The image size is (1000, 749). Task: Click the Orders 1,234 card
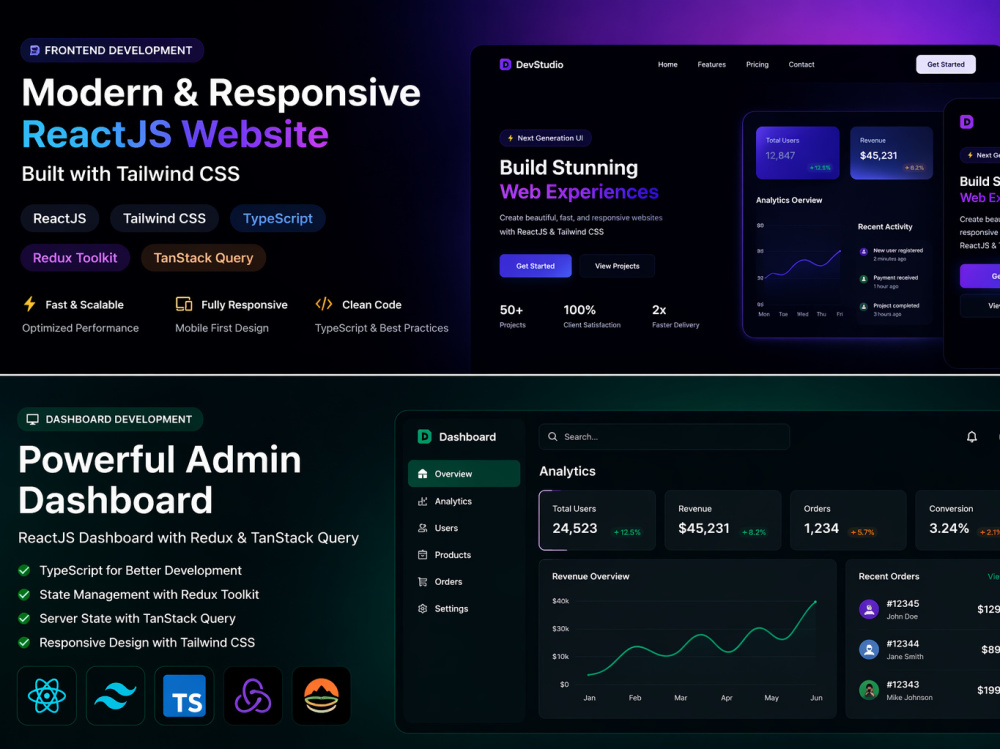coord(848,520)
